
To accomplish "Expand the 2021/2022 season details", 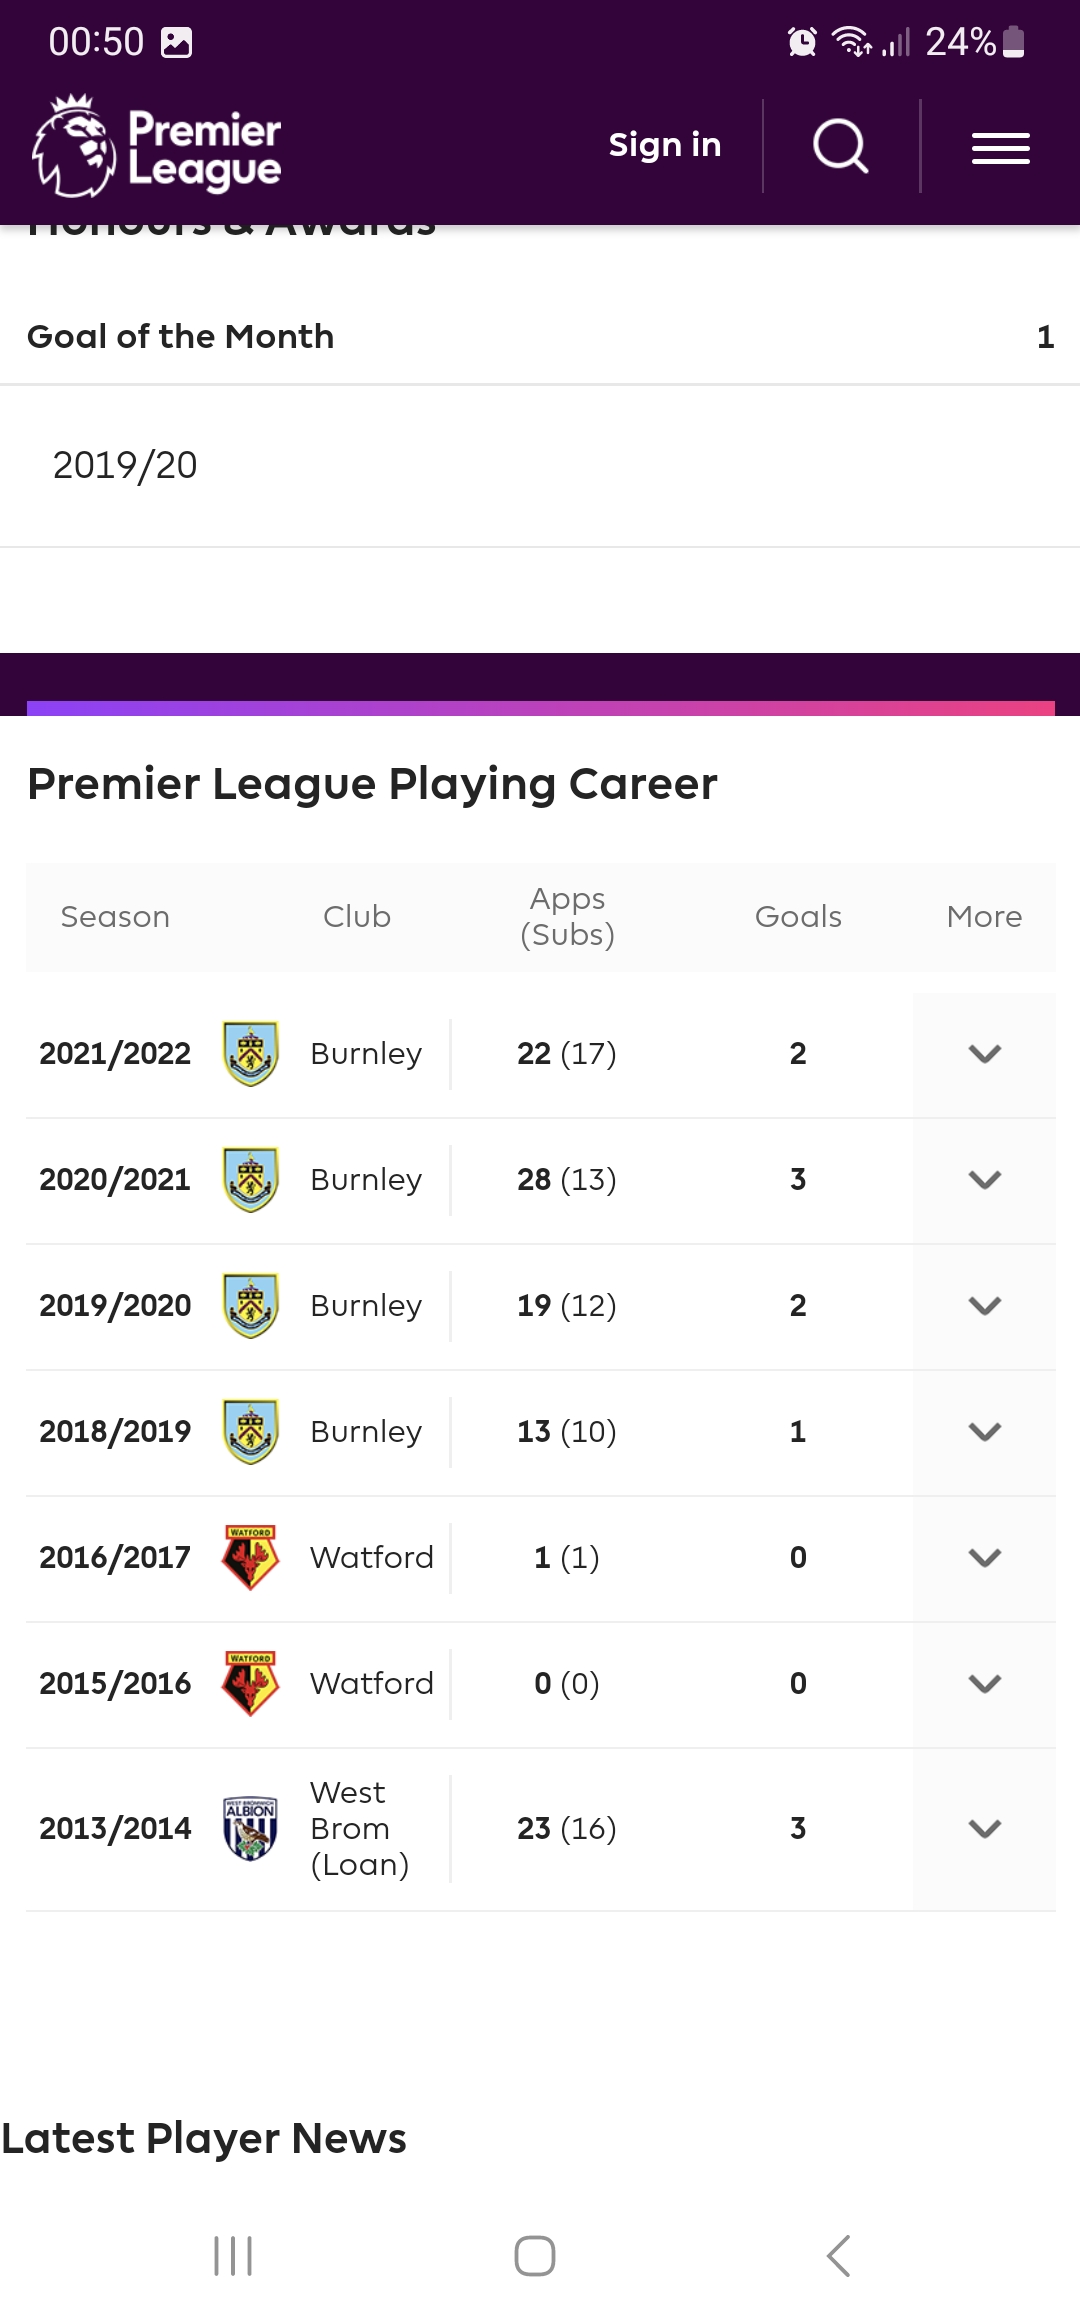I will 984,1054.
